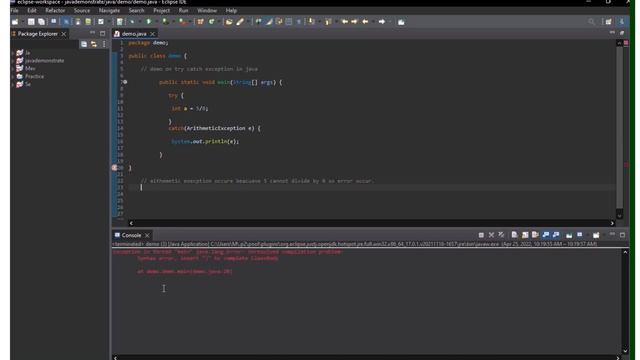Open the Forward navigation dropdown arrow
640x360 pixels.
point(389,22)
